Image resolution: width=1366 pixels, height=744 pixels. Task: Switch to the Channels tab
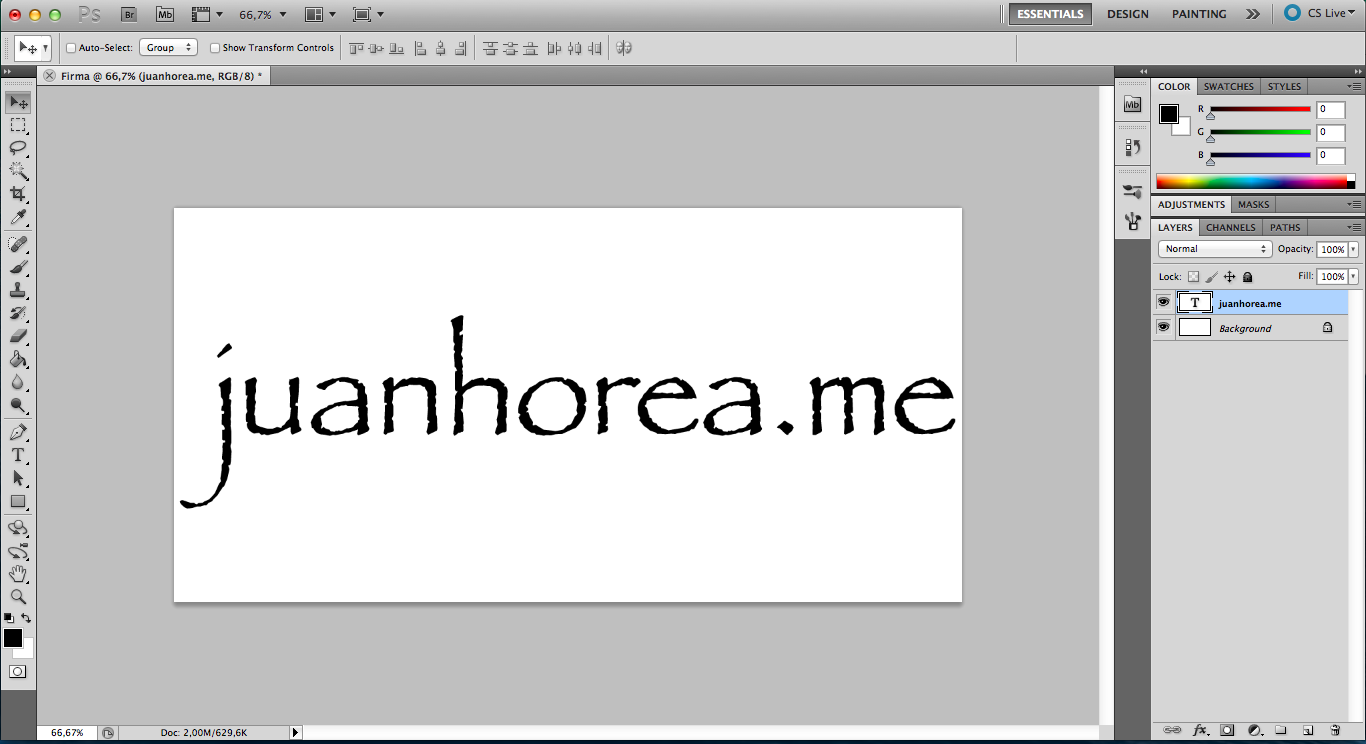(1230, 227)
